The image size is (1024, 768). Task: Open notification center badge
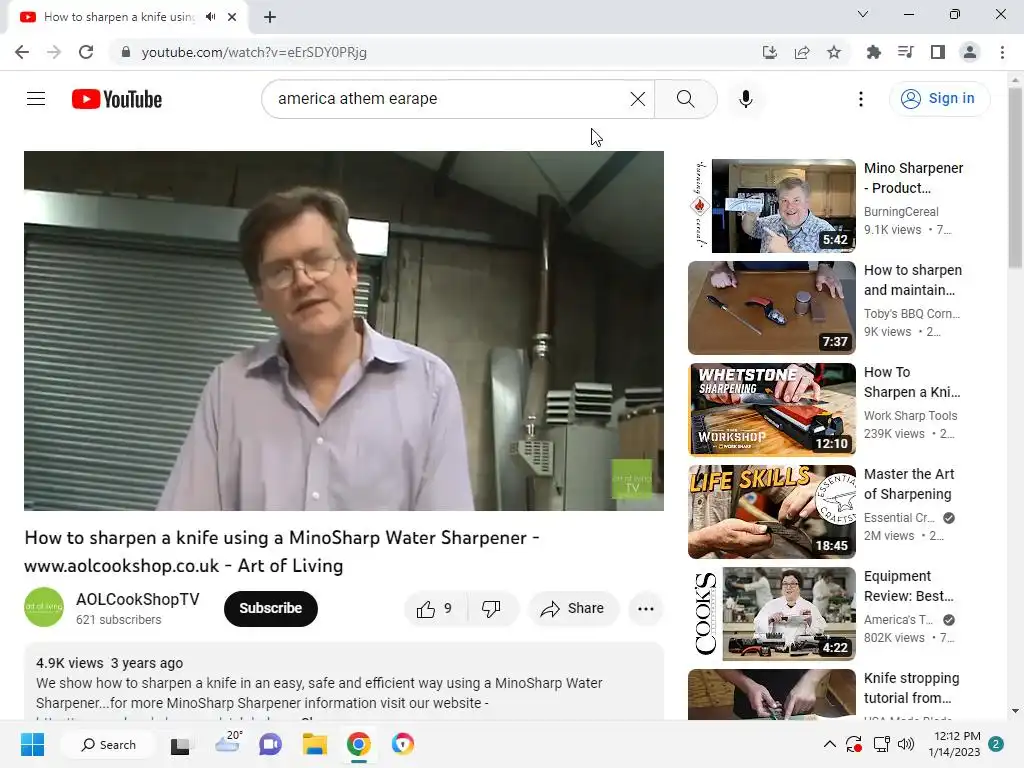point(996,744)
